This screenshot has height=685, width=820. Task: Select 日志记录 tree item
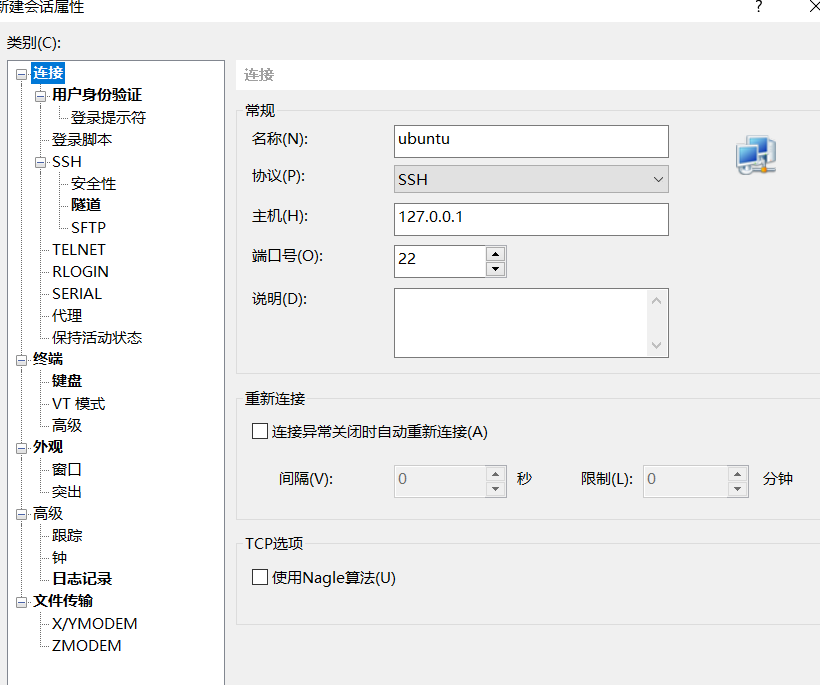click(x=82, y=579)
